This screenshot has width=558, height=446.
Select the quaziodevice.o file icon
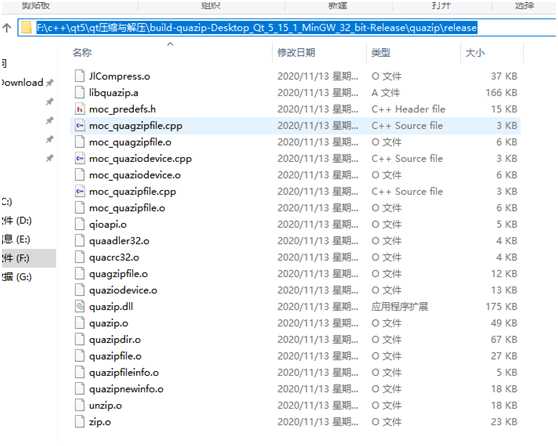click(x=80, y=290)
